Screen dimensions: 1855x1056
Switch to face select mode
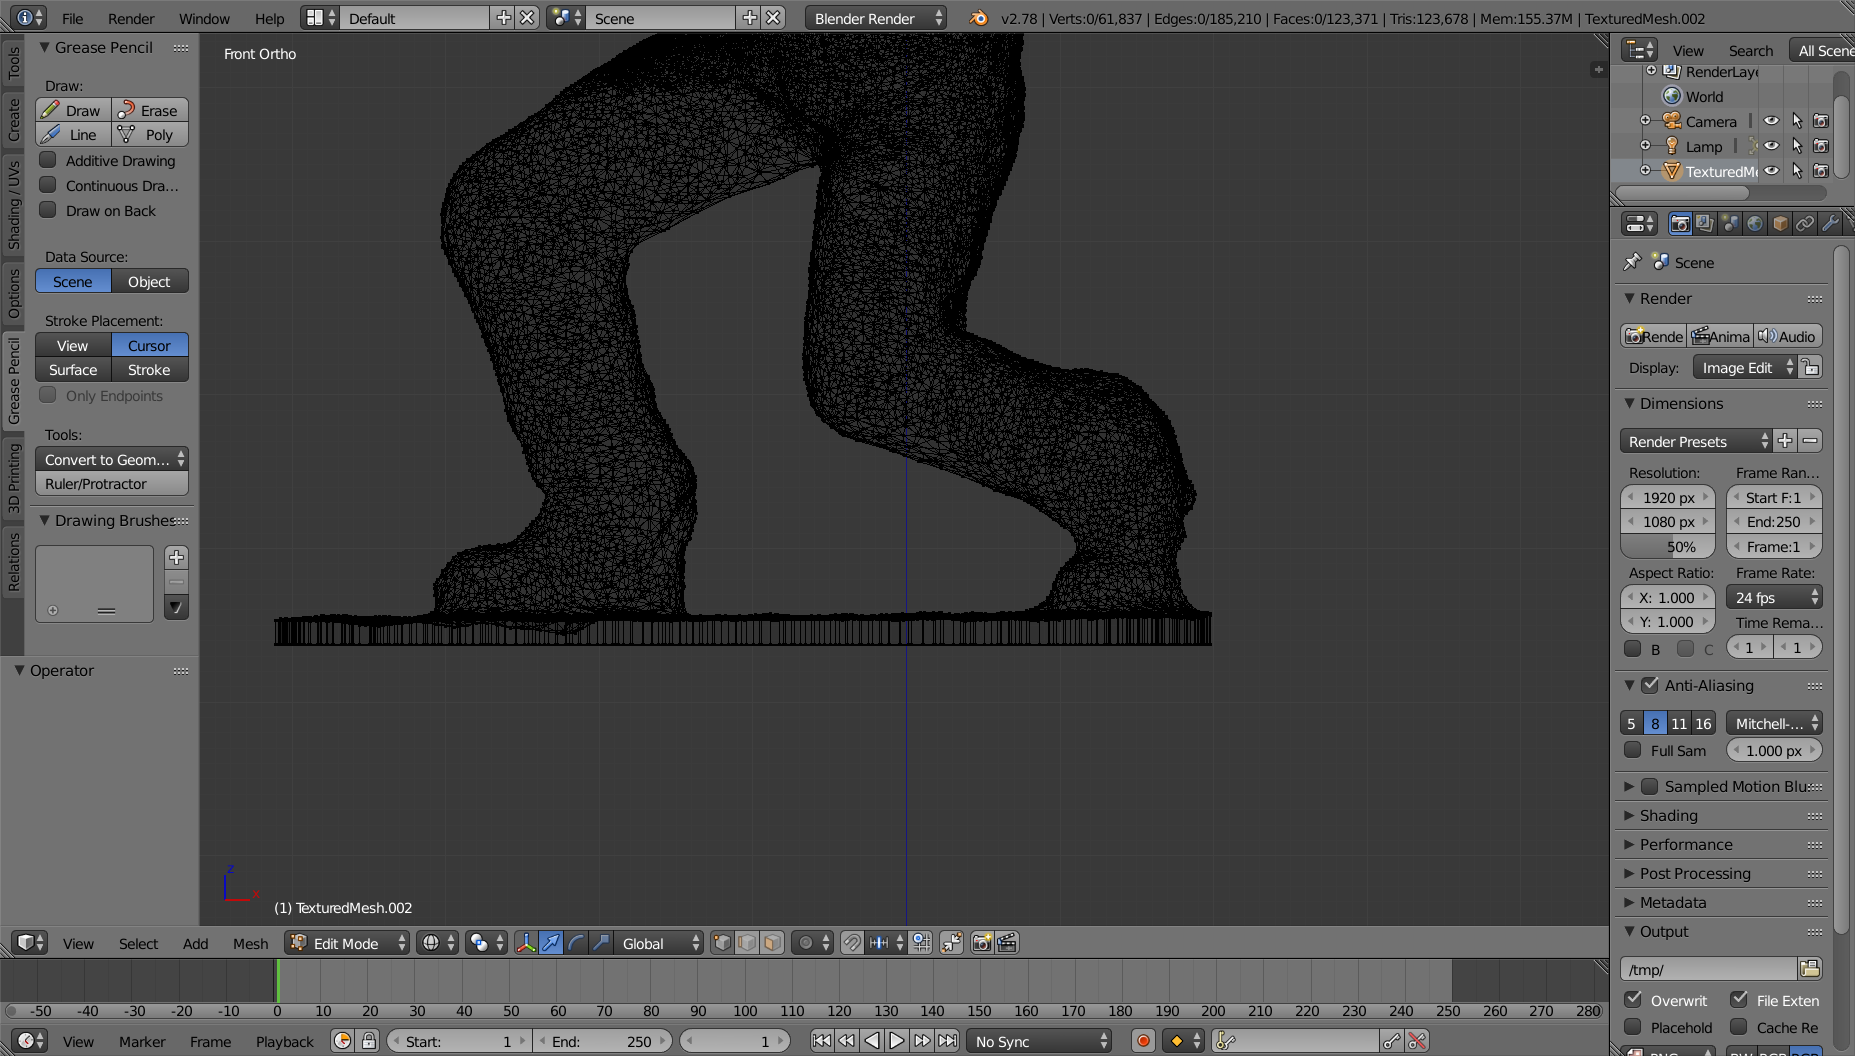pos(772,943)
